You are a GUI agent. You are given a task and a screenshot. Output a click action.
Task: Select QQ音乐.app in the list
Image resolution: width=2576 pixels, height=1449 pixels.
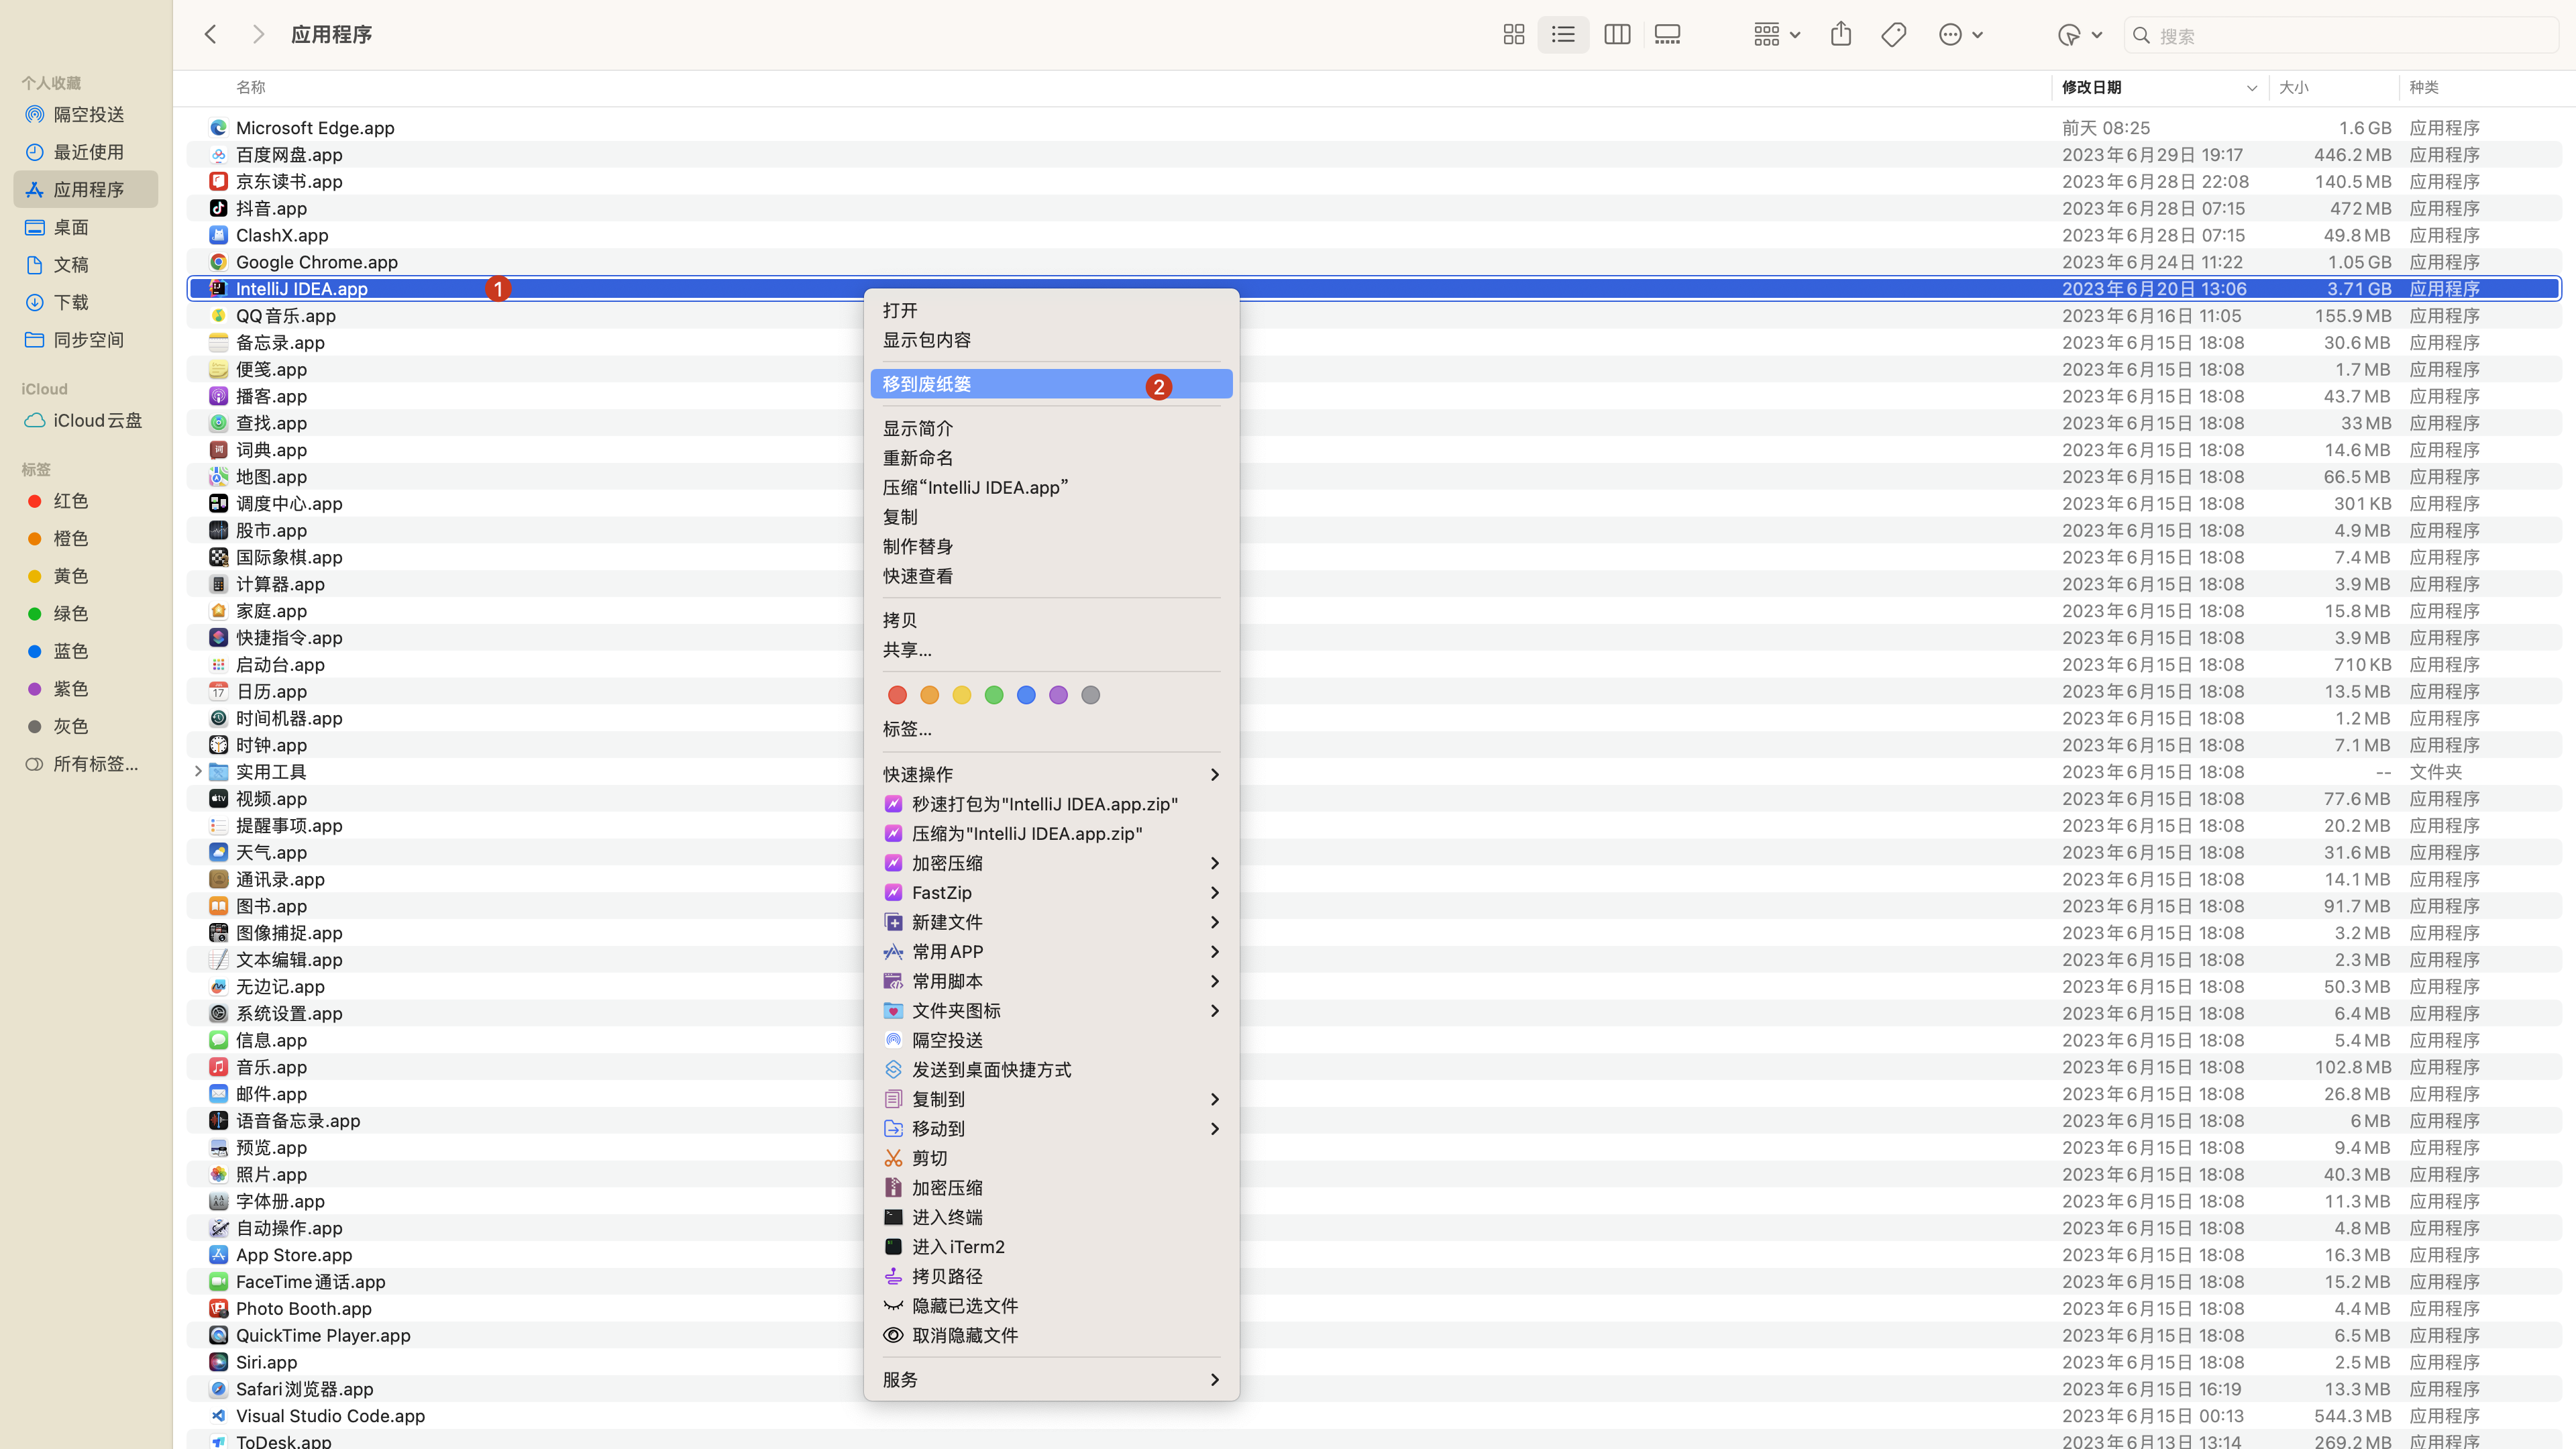(x=1374, y=315)
